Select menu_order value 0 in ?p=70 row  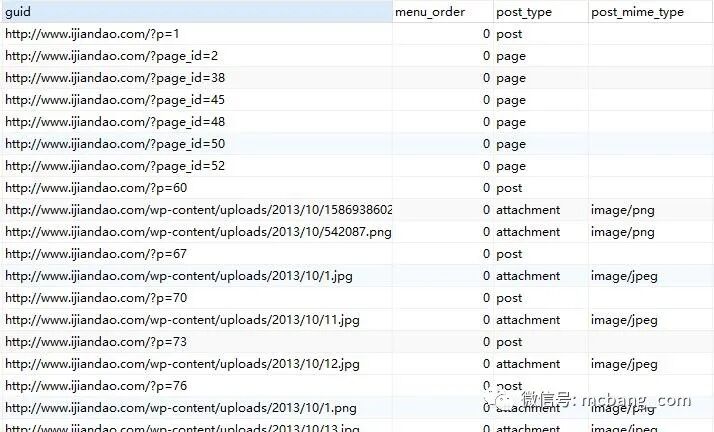(443, 298)
